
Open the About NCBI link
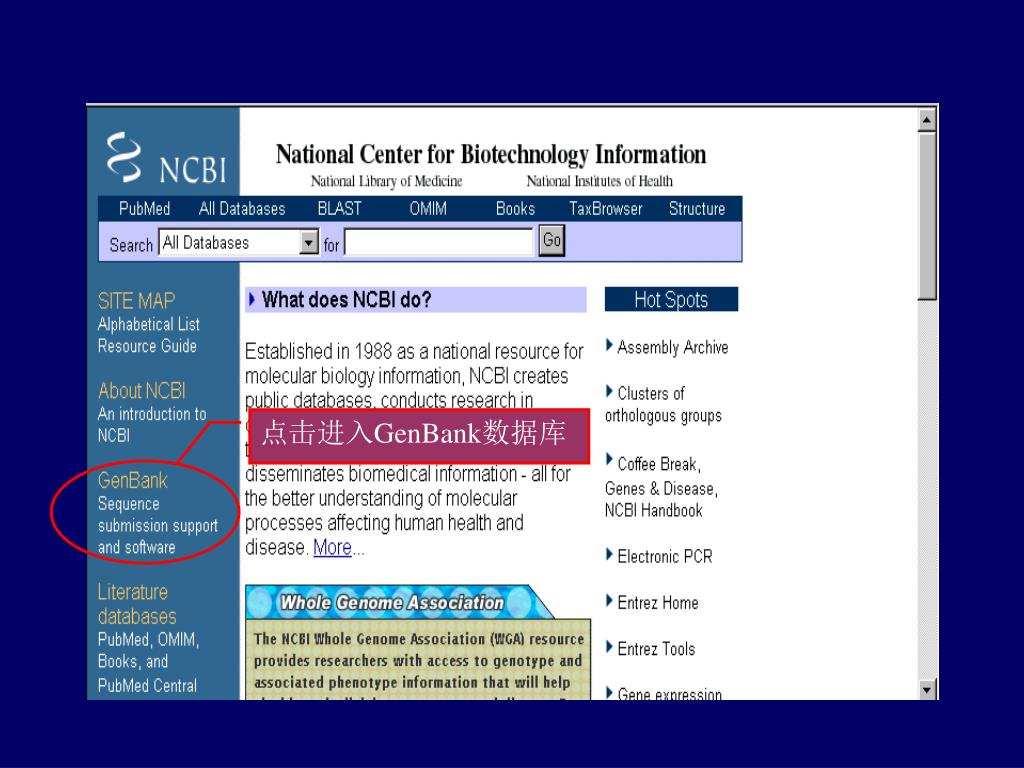[x=142, y=391]
